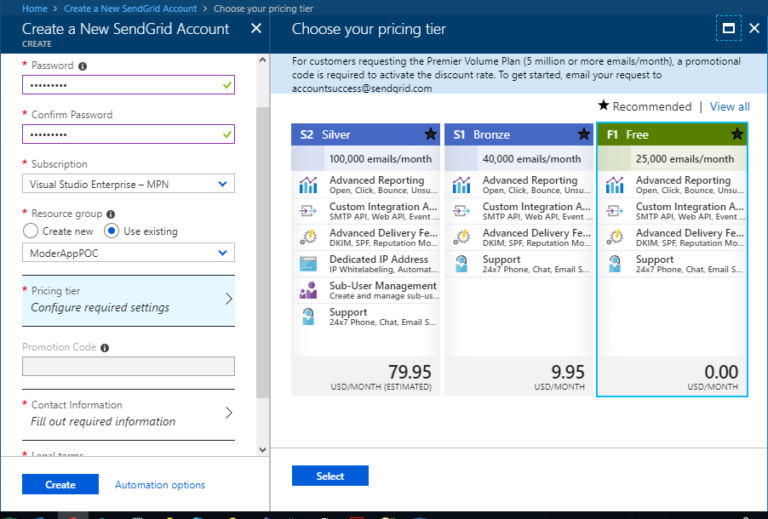The height and width of the screenshot is (519, 768).
Task: Open the ModerAppPOC resource group dropdown
Action: click(x=128, y=254)
